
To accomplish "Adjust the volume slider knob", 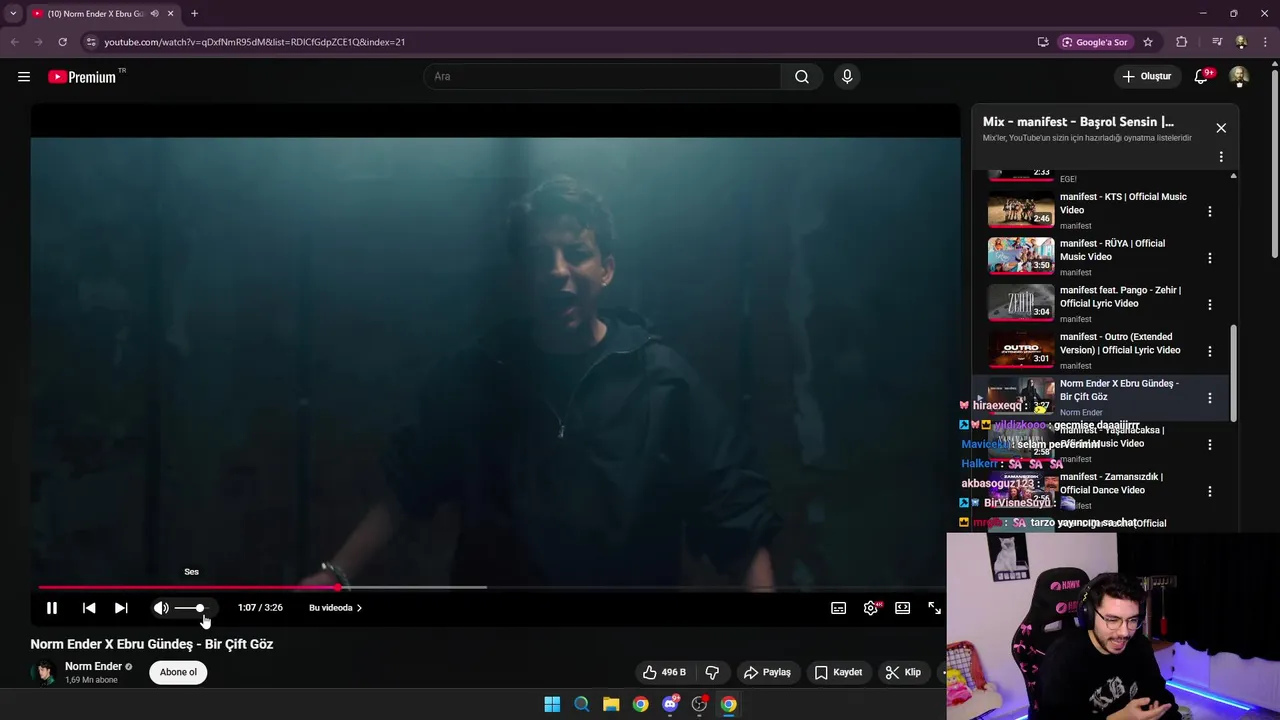I will (200, 608).
